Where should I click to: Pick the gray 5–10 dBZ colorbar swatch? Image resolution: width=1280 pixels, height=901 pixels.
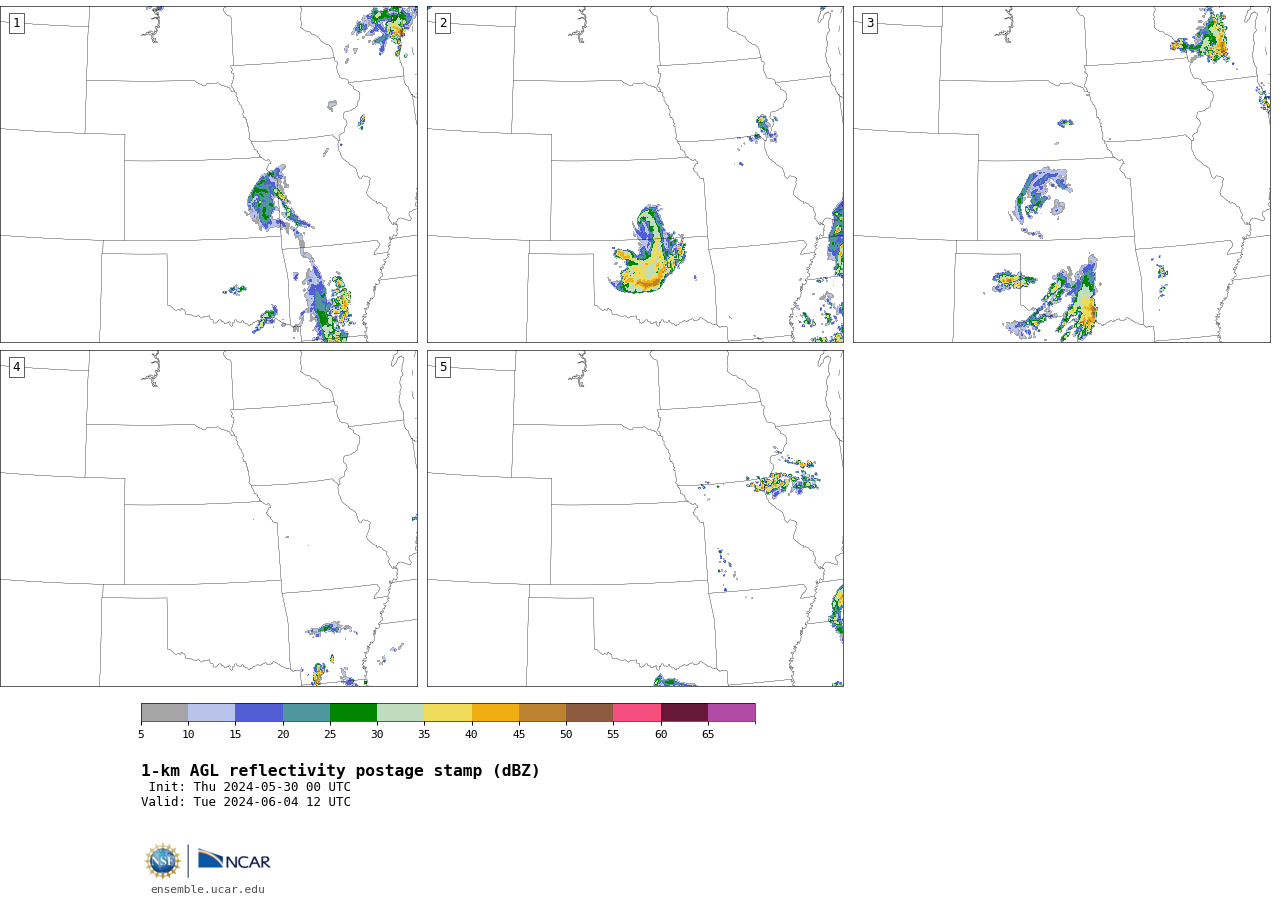pos(164,712)
